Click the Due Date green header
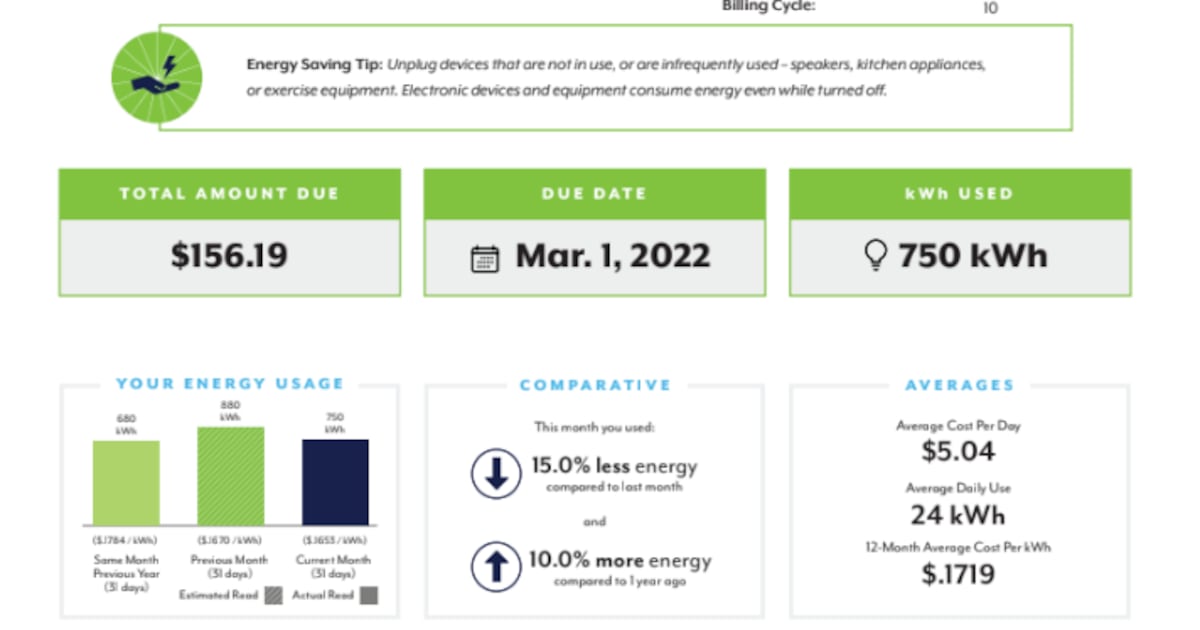 pos(594,194)
